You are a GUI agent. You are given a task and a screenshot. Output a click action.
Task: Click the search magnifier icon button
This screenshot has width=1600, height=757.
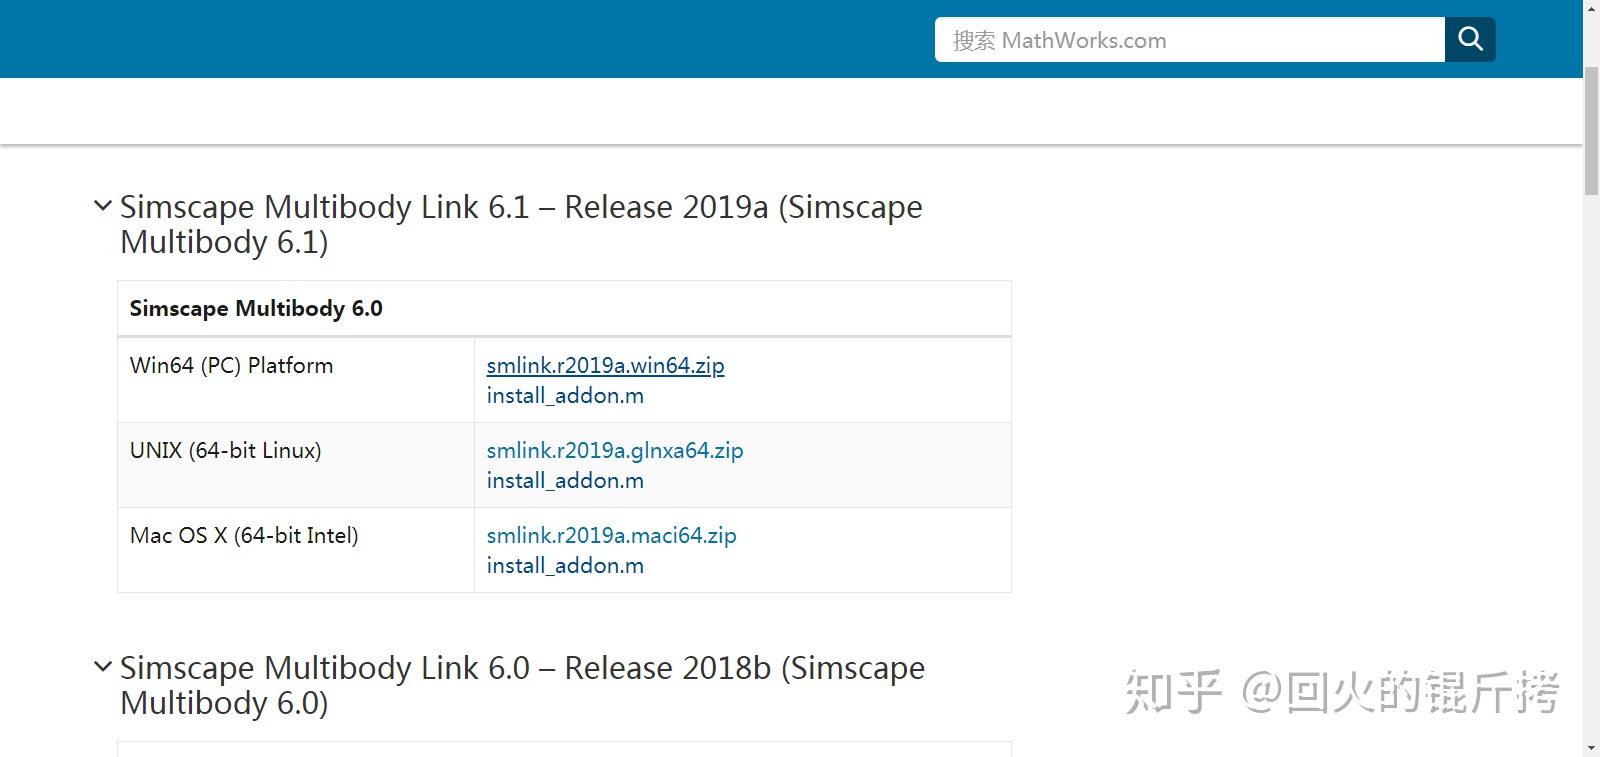1469,39
